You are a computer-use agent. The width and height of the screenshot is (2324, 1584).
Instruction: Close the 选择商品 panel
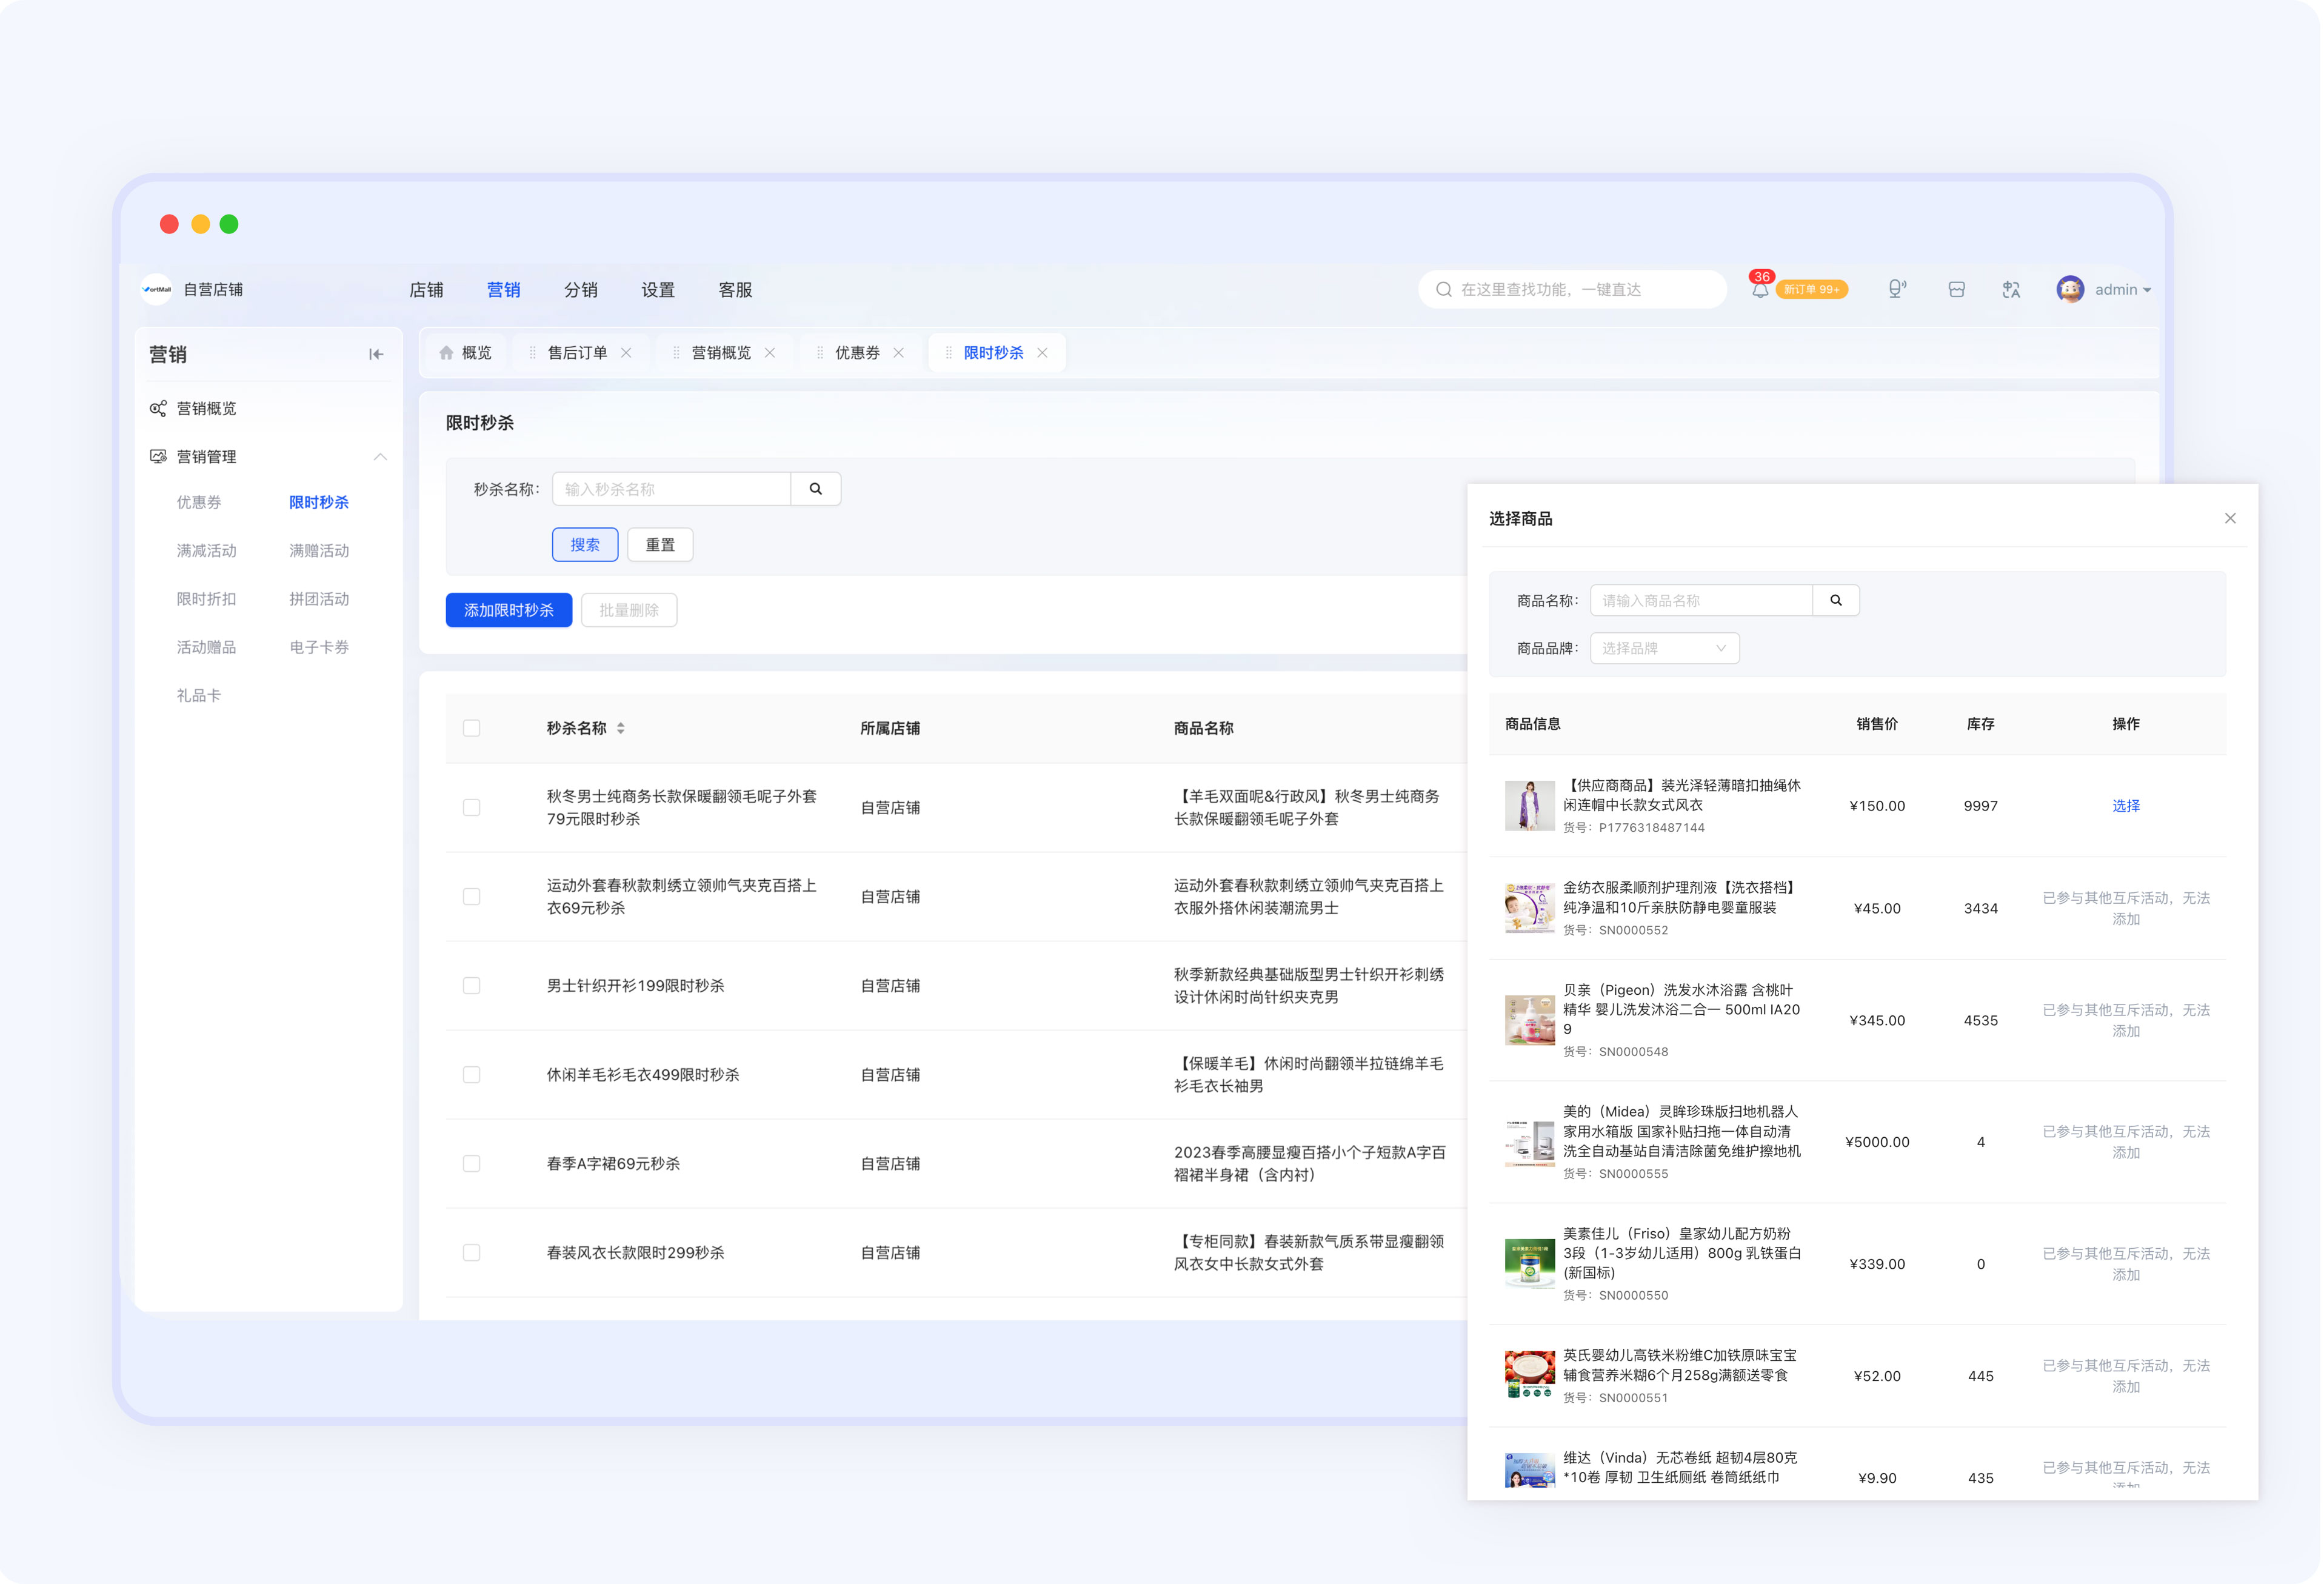point(2229,518)
